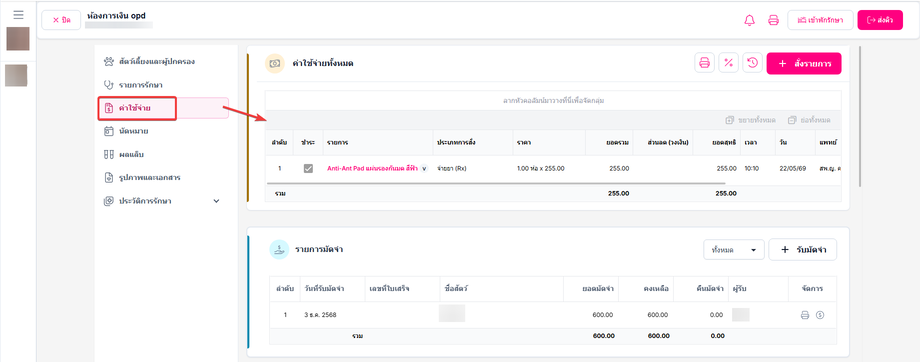Image resolution: width=920 pixels, height=362 pixels.
Task: Click the ส่วนลด (วงเงิน) column header
Action: pos(664,143)
